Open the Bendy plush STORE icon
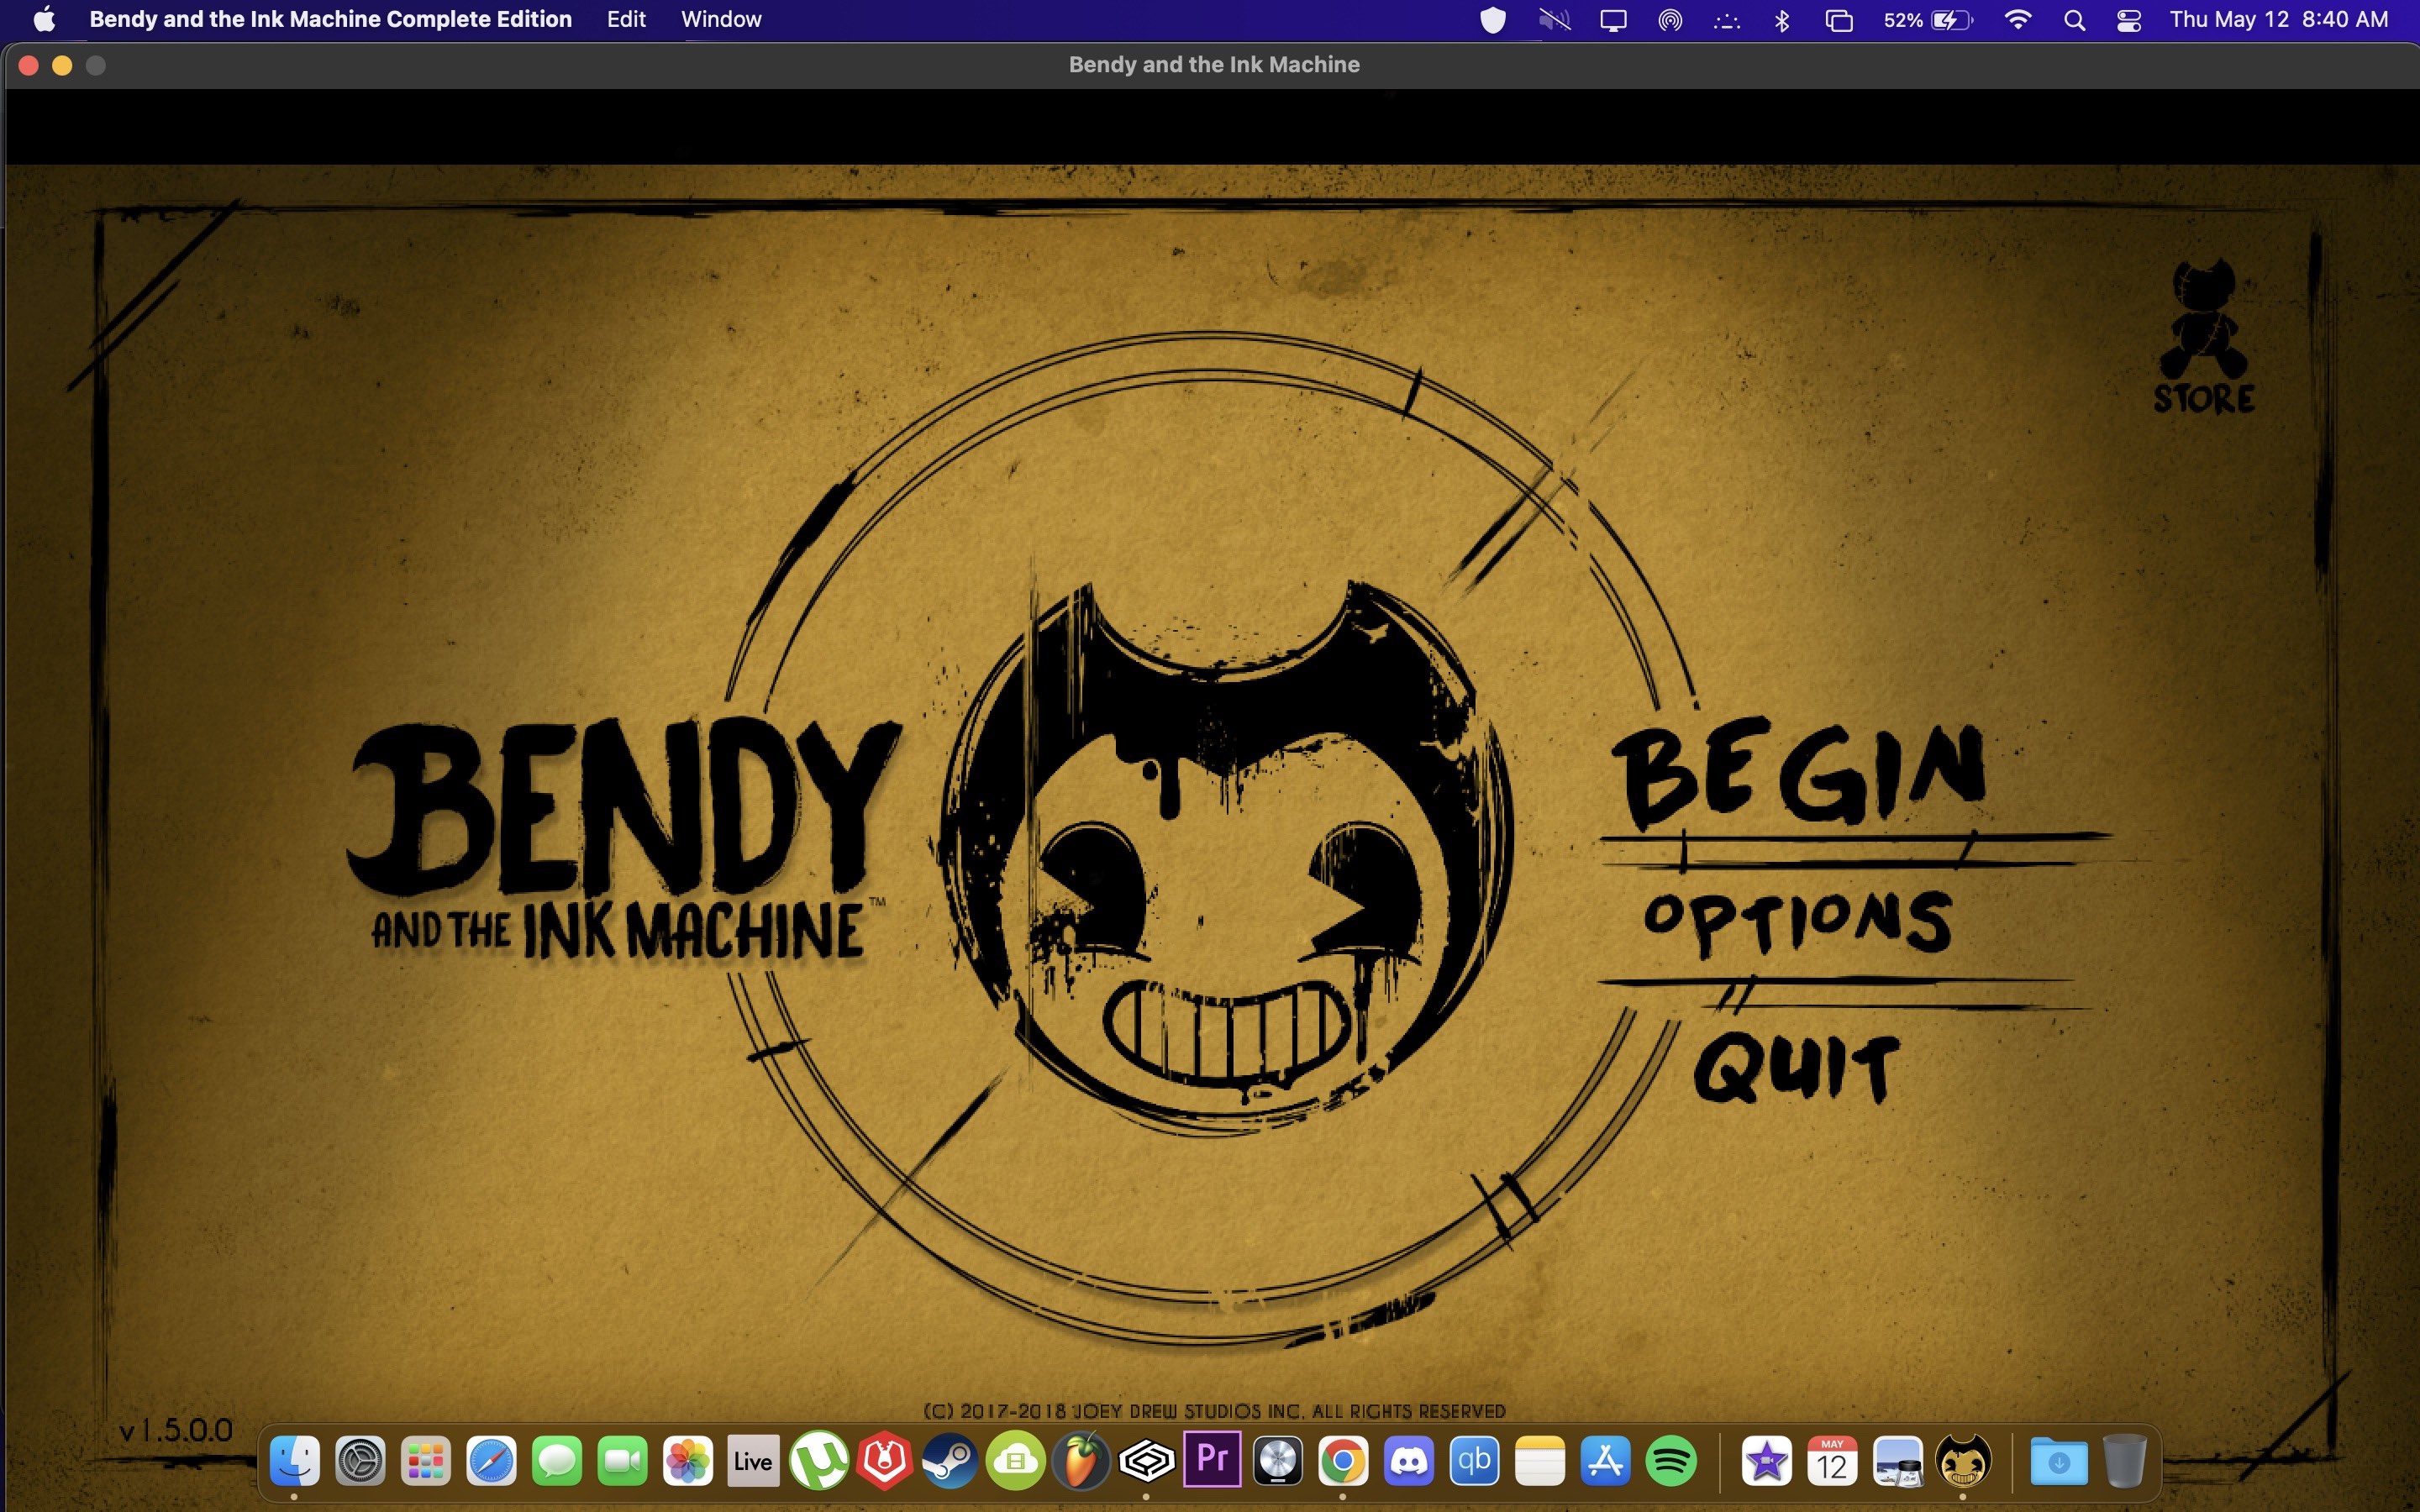 click(x=2204, y=337)
